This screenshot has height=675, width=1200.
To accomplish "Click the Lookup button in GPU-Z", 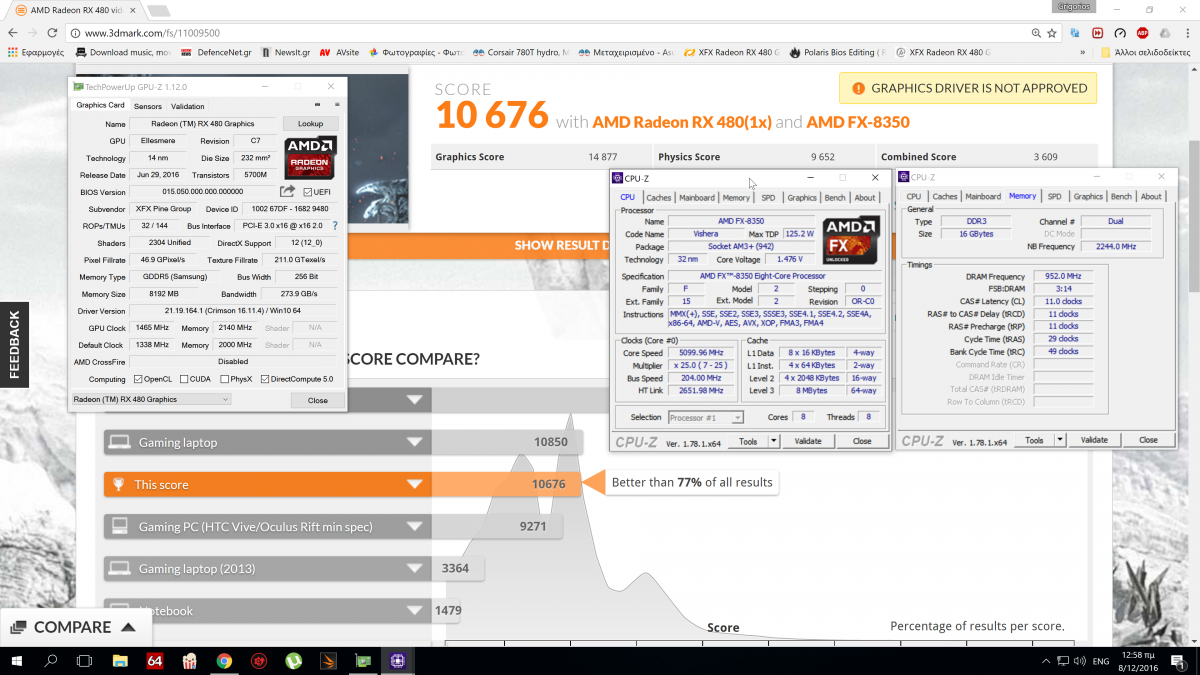I will click(x=310, y=124).
